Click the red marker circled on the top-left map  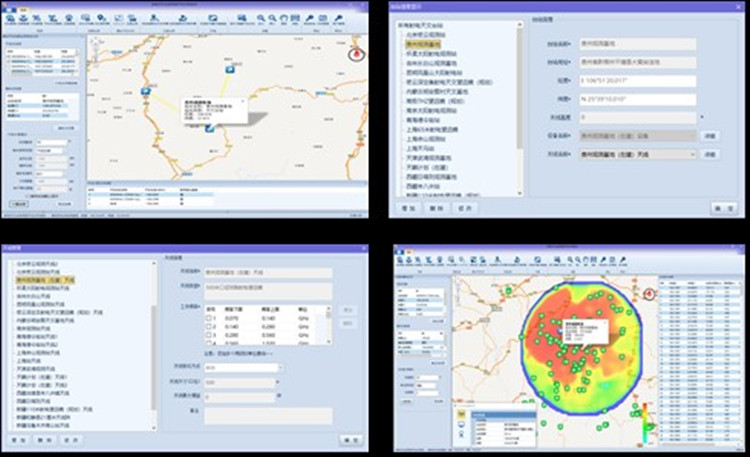355,53
